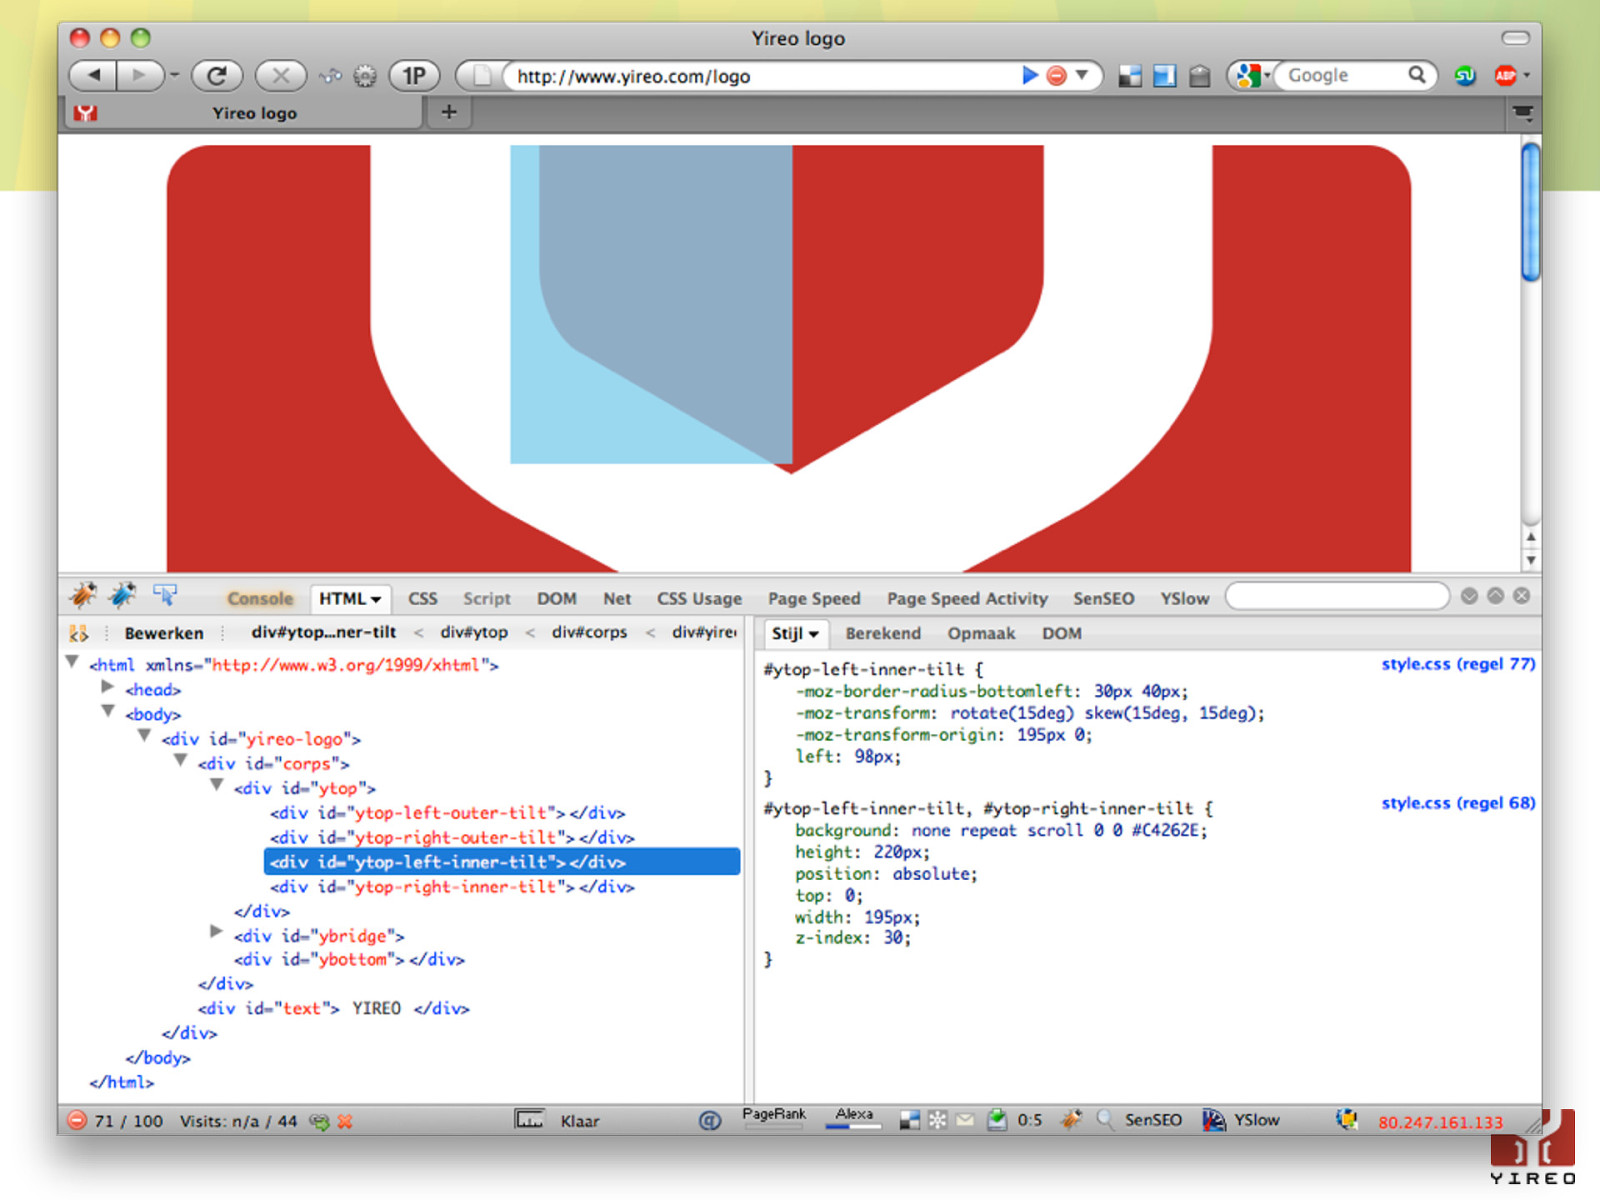
Task: Expand the head node
Action: [x=108, y=687]
